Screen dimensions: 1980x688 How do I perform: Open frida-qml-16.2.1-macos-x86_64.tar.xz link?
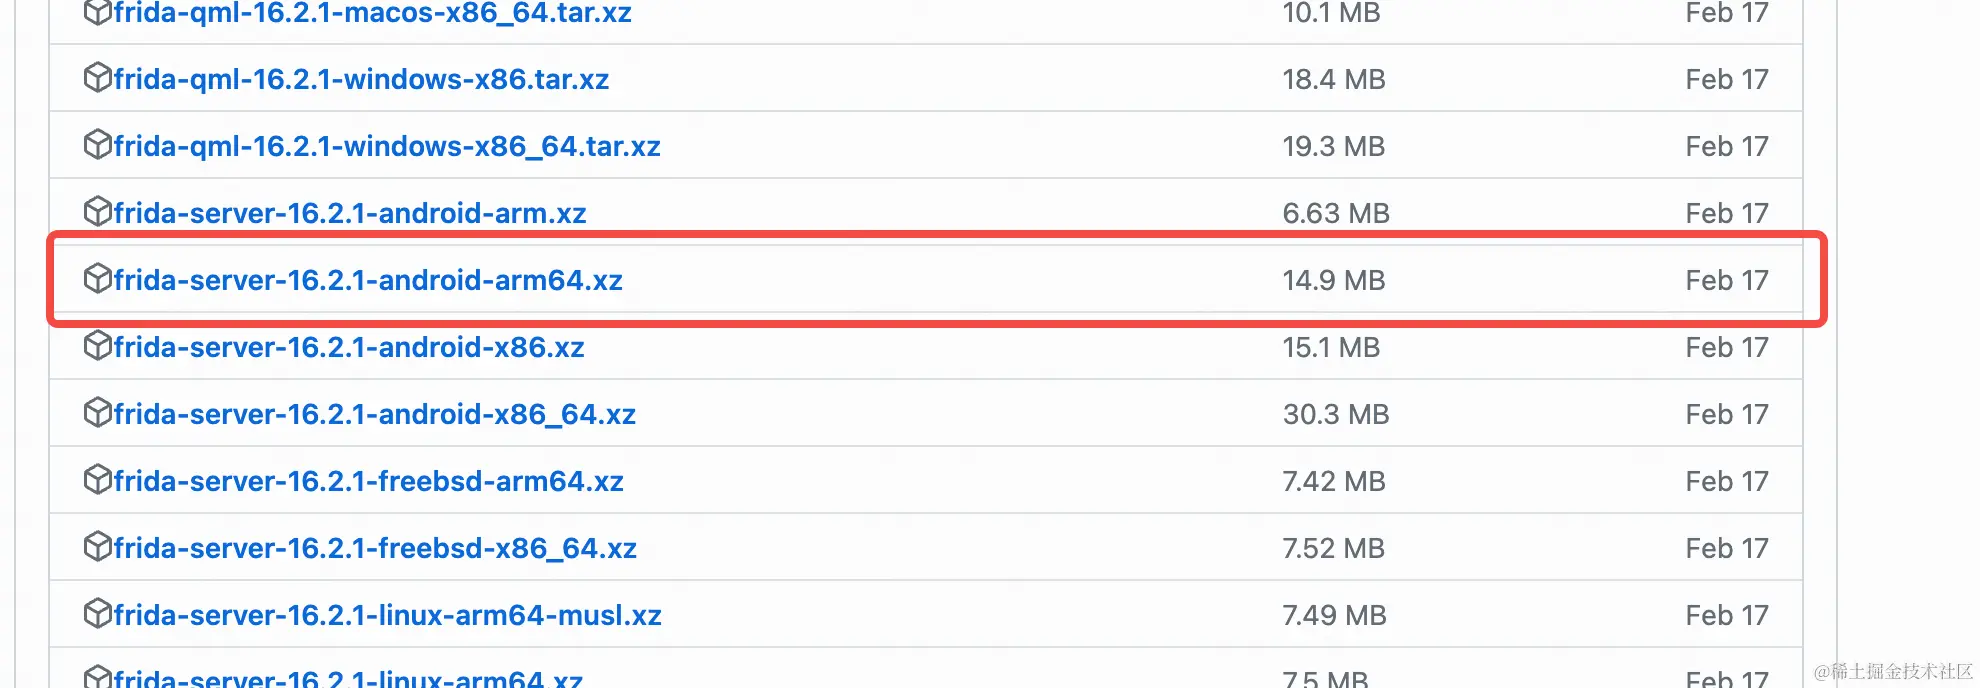click(373, 13)
